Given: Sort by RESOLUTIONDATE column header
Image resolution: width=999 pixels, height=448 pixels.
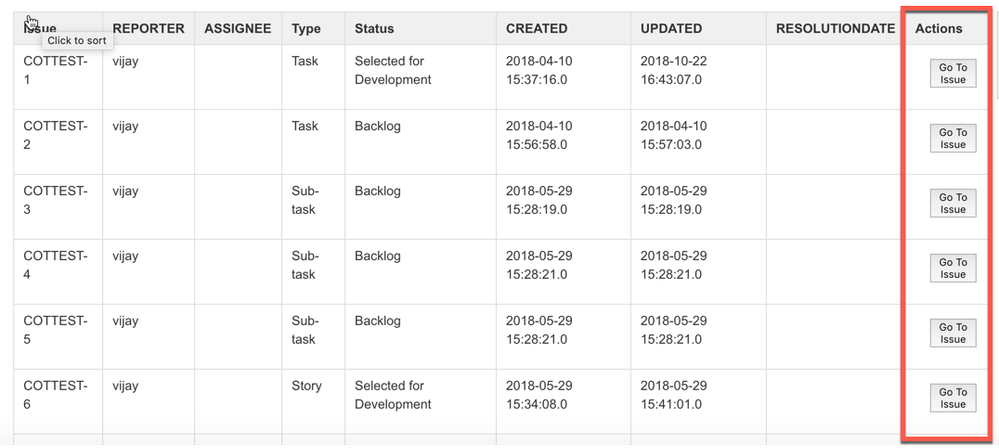Looking at the screenshot, I should [835, 29].
